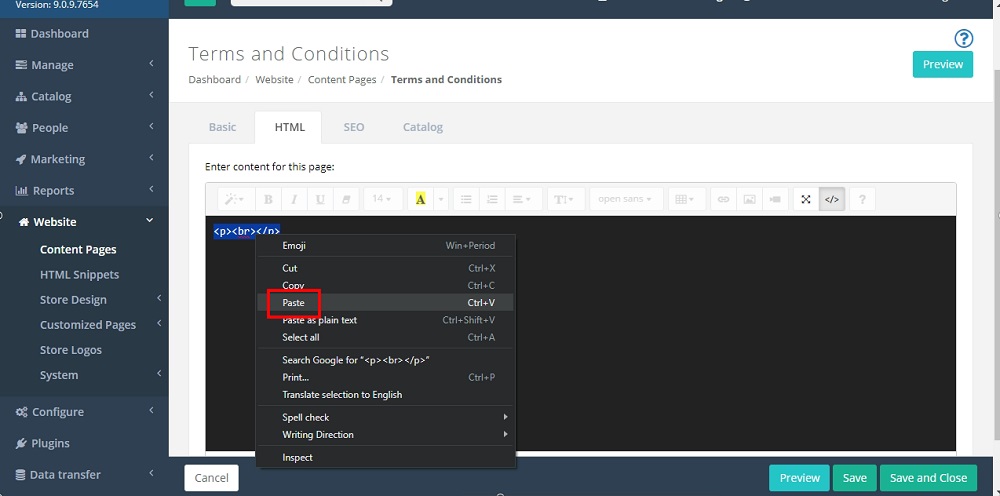Expand the People sidebar menu
Image resolution: width=1000 pixels, height=496 pixels.
84,128
